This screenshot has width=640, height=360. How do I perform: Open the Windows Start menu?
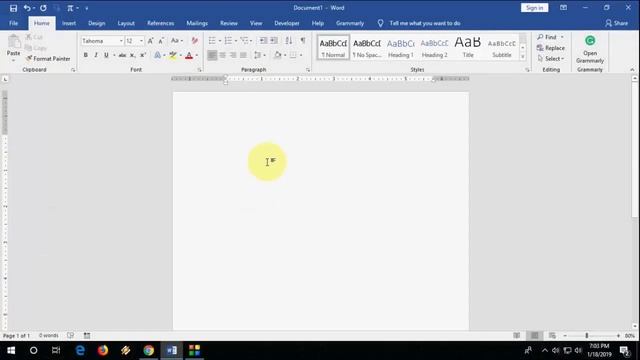coord(11,350)
